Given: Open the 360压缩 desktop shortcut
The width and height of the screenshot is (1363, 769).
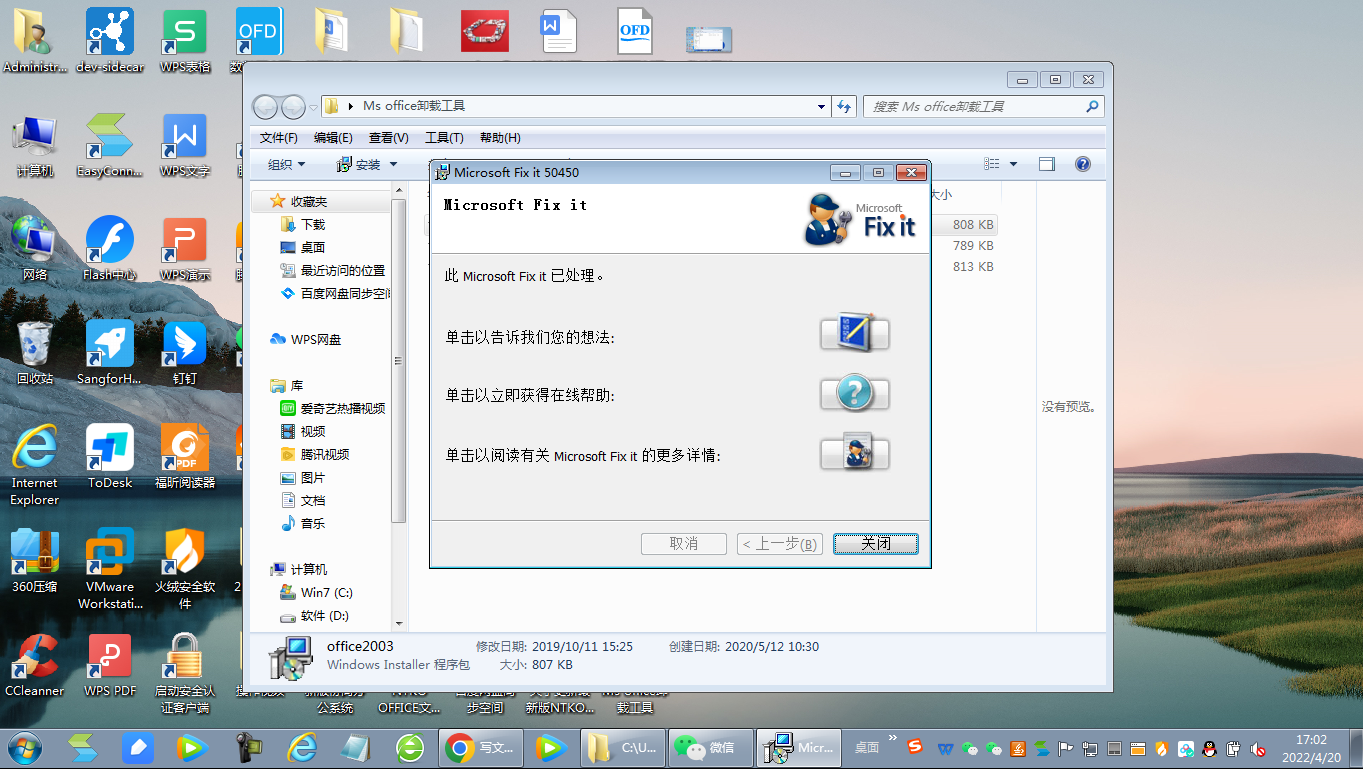Looking at the screenshot, I should pos(35,561).
